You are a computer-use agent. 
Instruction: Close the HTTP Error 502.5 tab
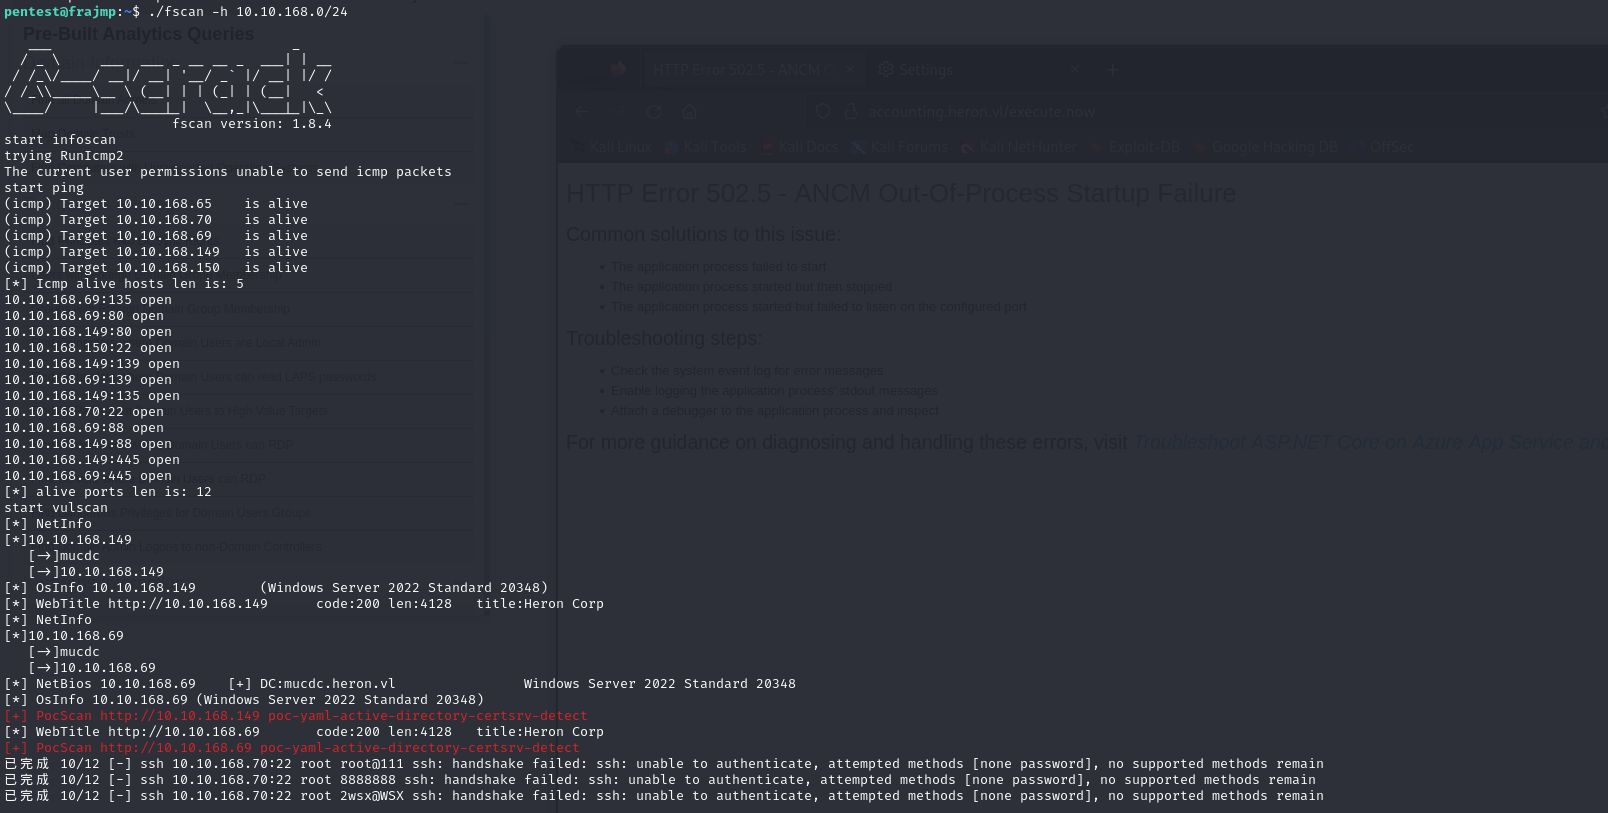click(x=849, y=70)
